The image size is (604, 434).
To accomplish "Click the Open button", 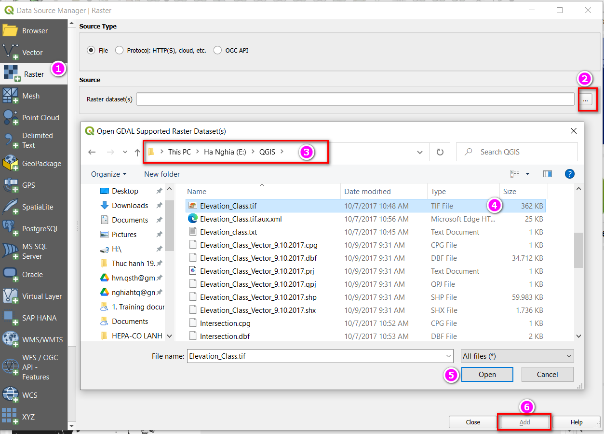I will [x=487, y=374].
